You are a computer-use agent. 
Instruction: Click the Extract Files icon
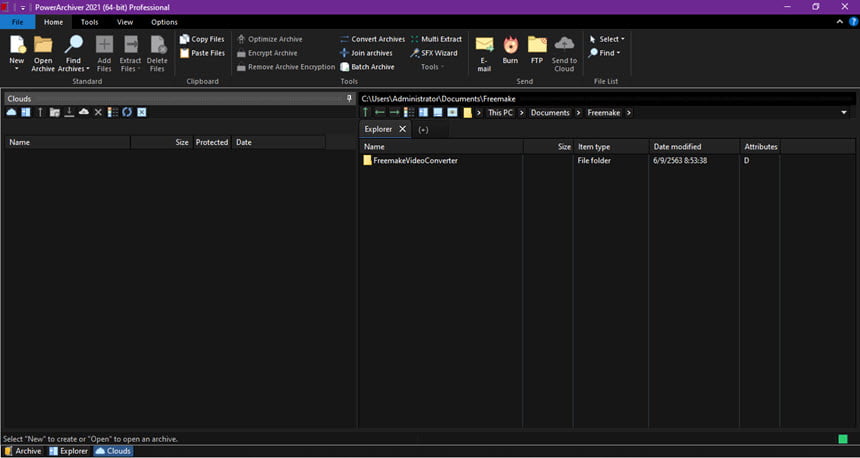tap(131, 45)
